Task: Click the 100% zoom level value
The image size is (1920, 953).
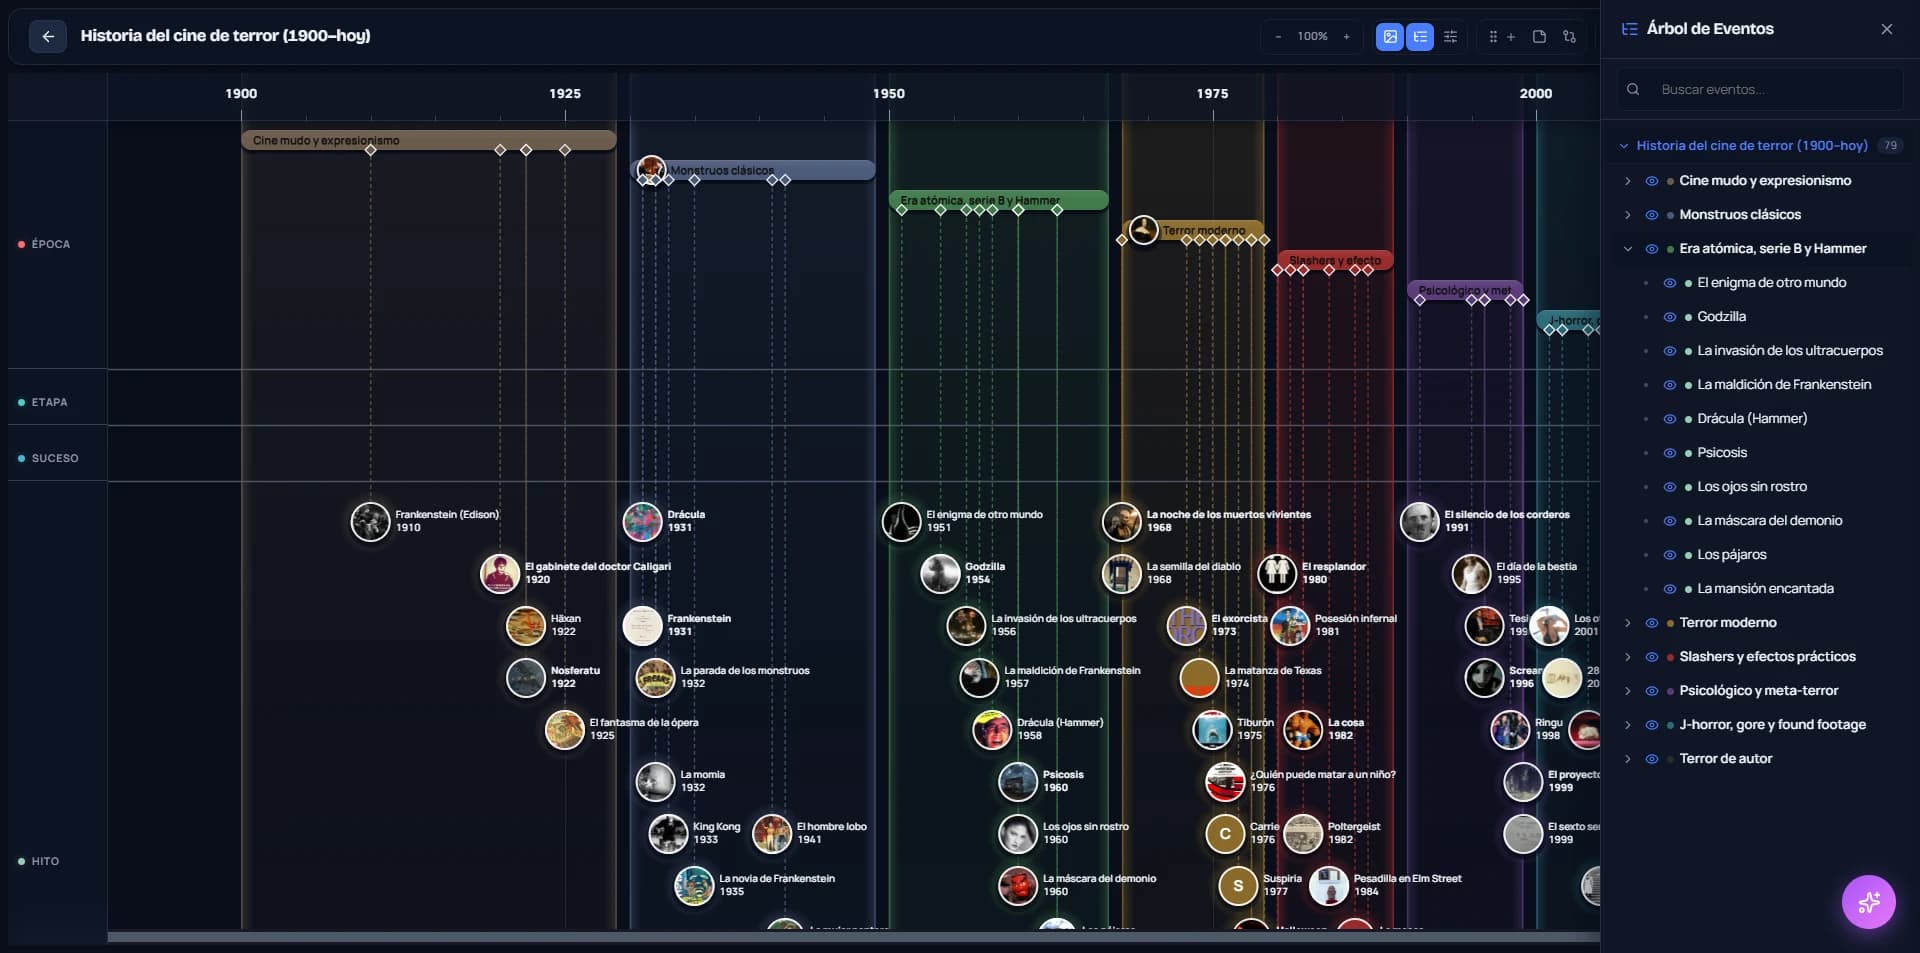Action: coord(1312,36)
